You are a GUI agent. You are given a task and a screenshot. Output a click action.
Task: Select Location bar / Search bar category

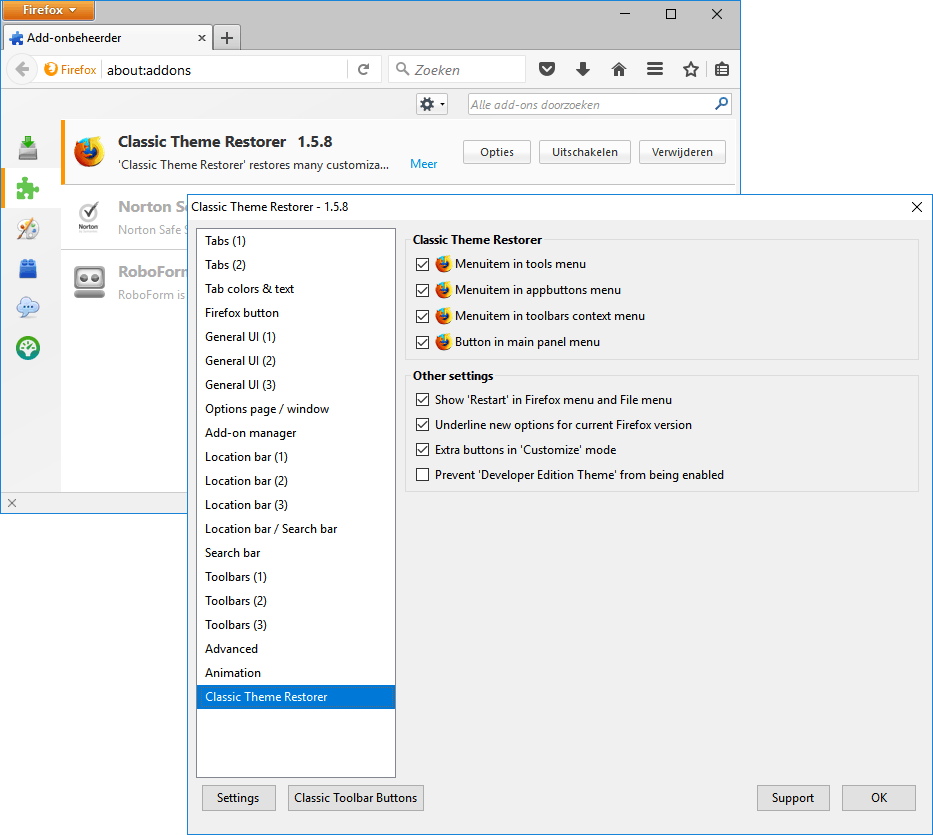click(x=296, y=529)
